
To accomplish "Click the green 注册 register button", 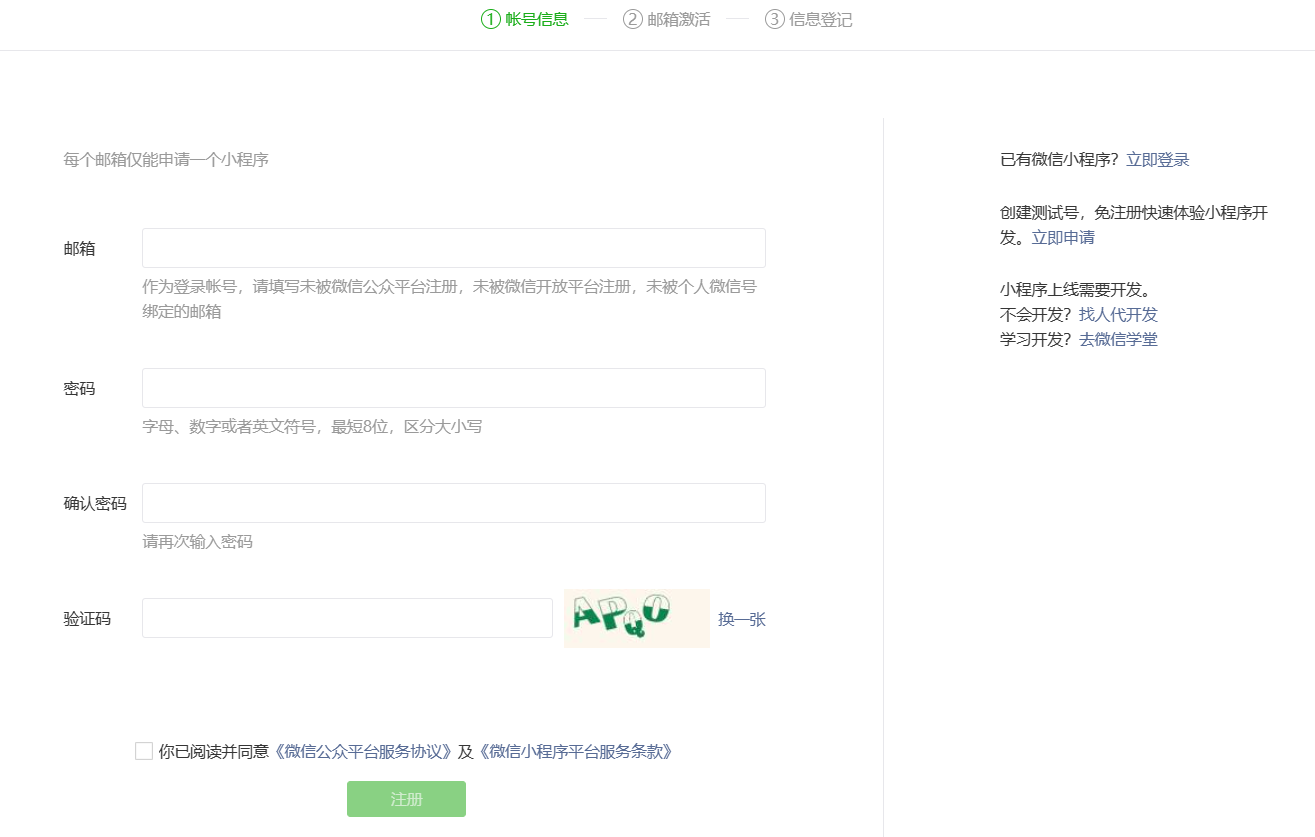I will 406,799.
